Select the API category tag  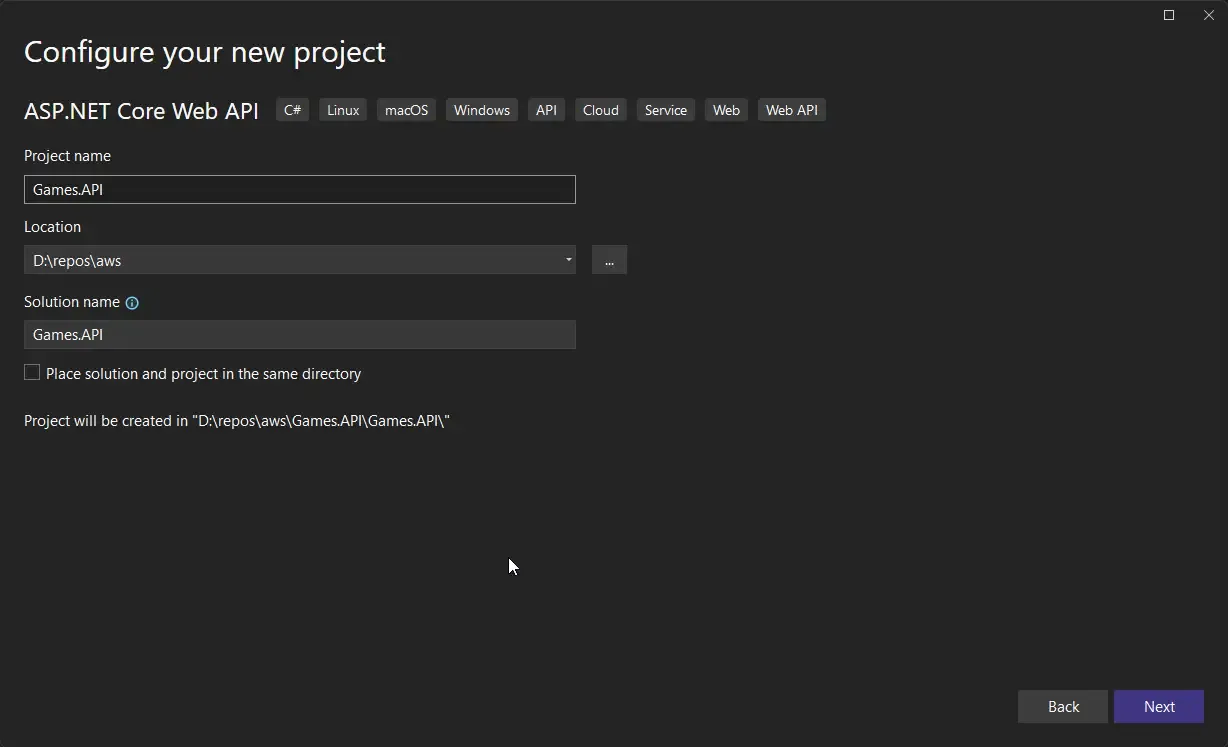tap(546, 110)
